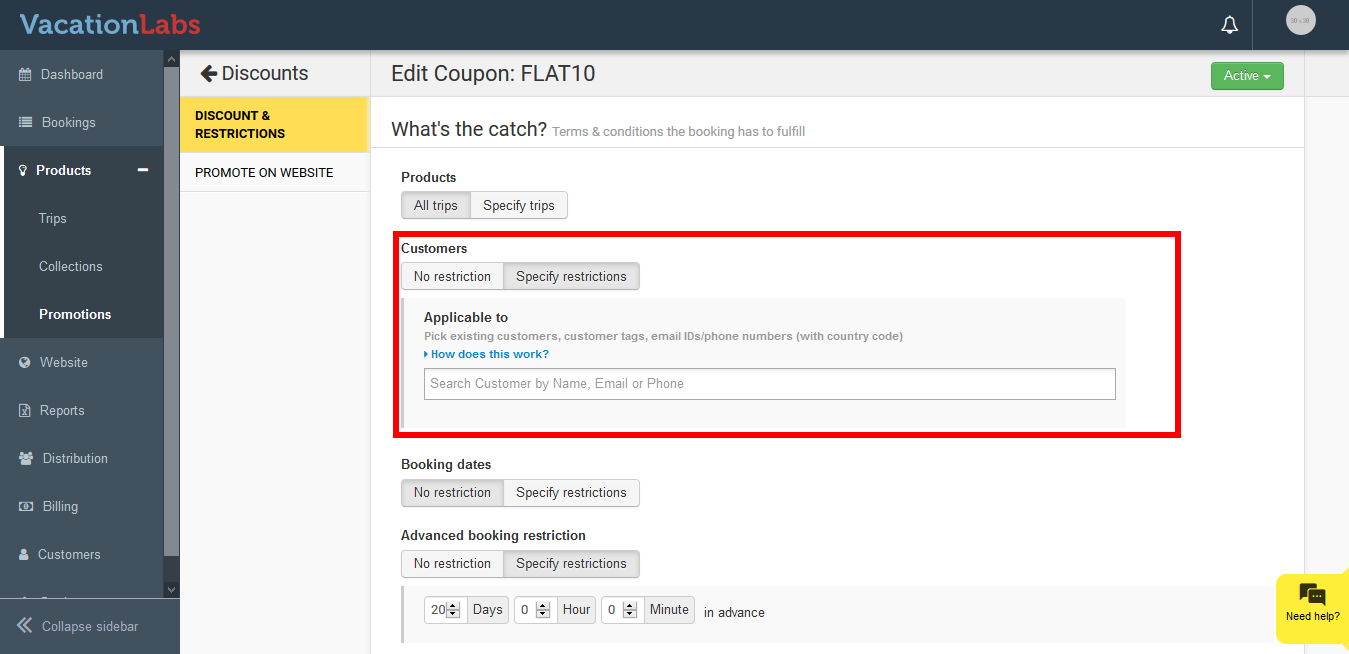Viewport: 1349px width, 654px height.
Task: Click the Dashboard calendar icon in sidebar
Action: (x=25, y=75)
